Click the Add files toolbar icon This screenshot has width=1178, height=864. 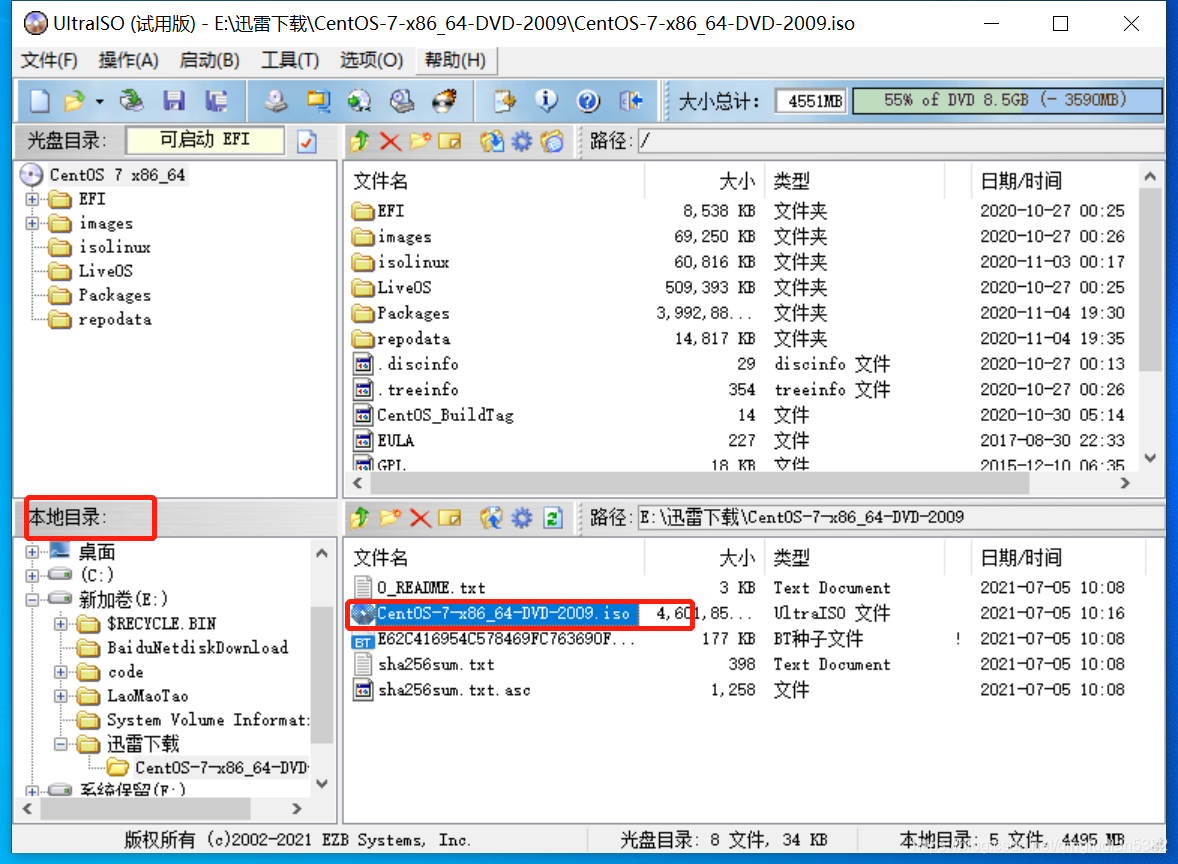(504, 101)
